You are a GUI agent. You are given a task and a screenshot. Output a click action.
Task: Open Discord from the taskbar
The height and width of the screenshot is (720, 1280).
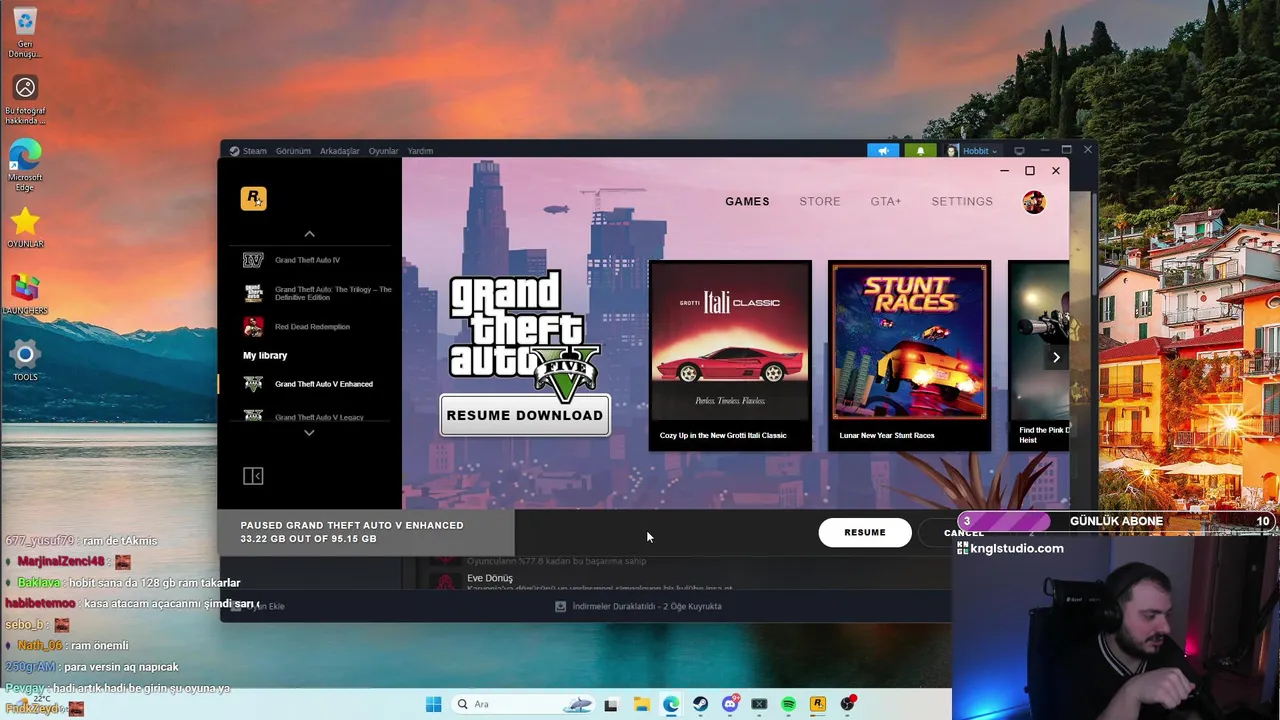click(730, 704)
